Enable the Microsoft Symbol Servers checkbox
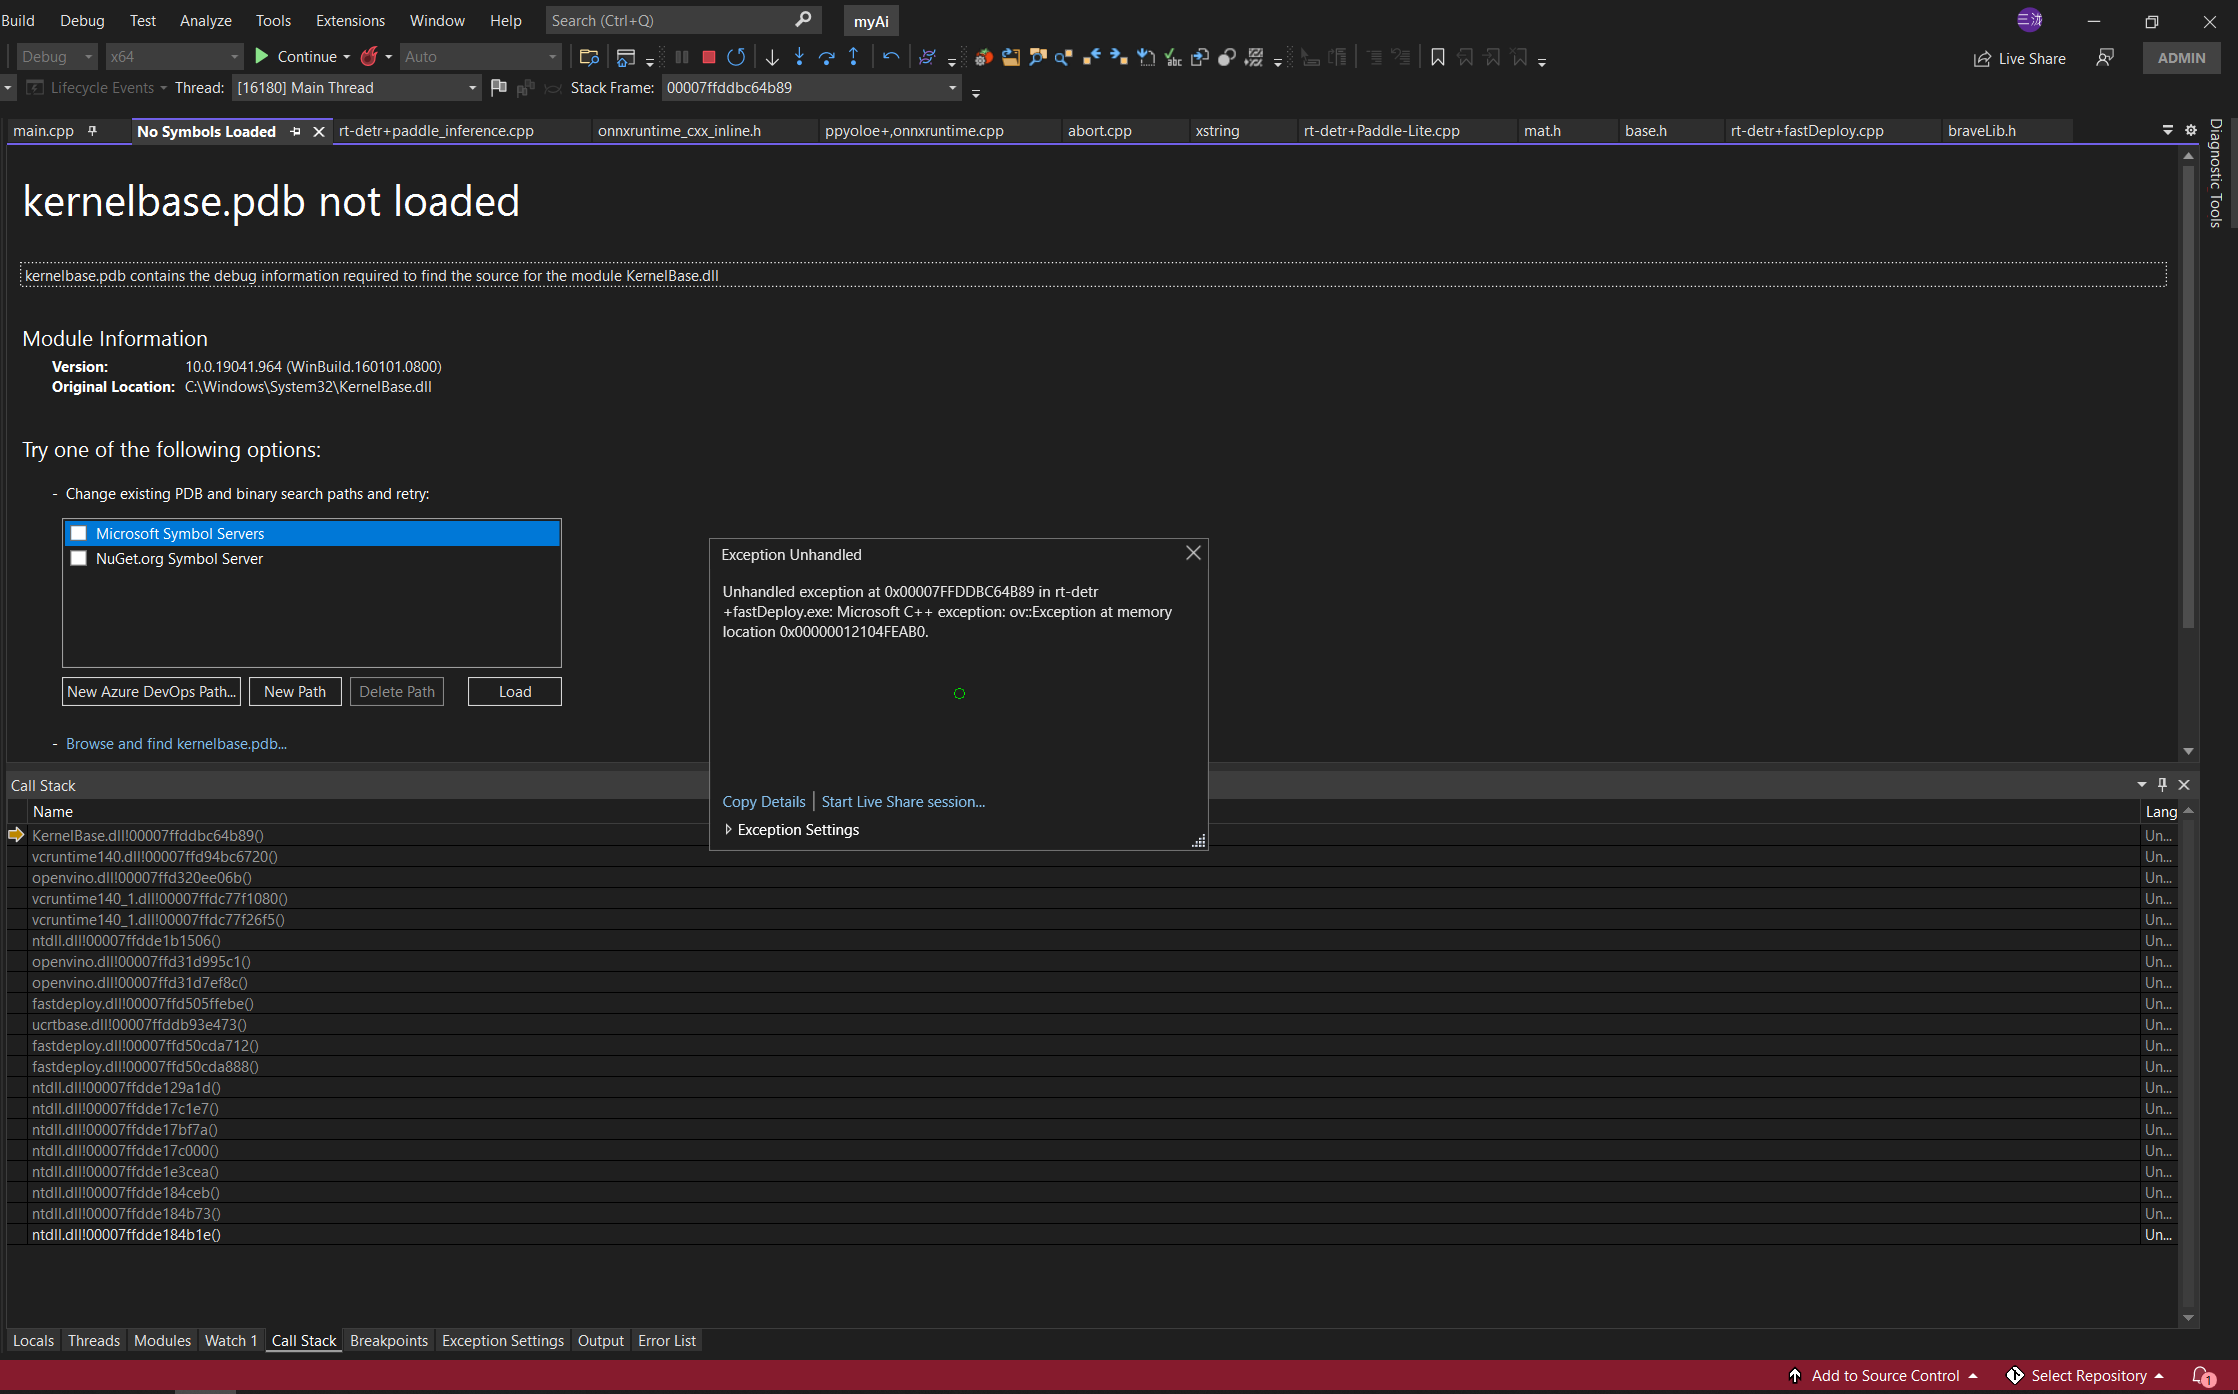Image resolution: width=2238 pixels, height=1394 pixels. [x=79, y=534]
